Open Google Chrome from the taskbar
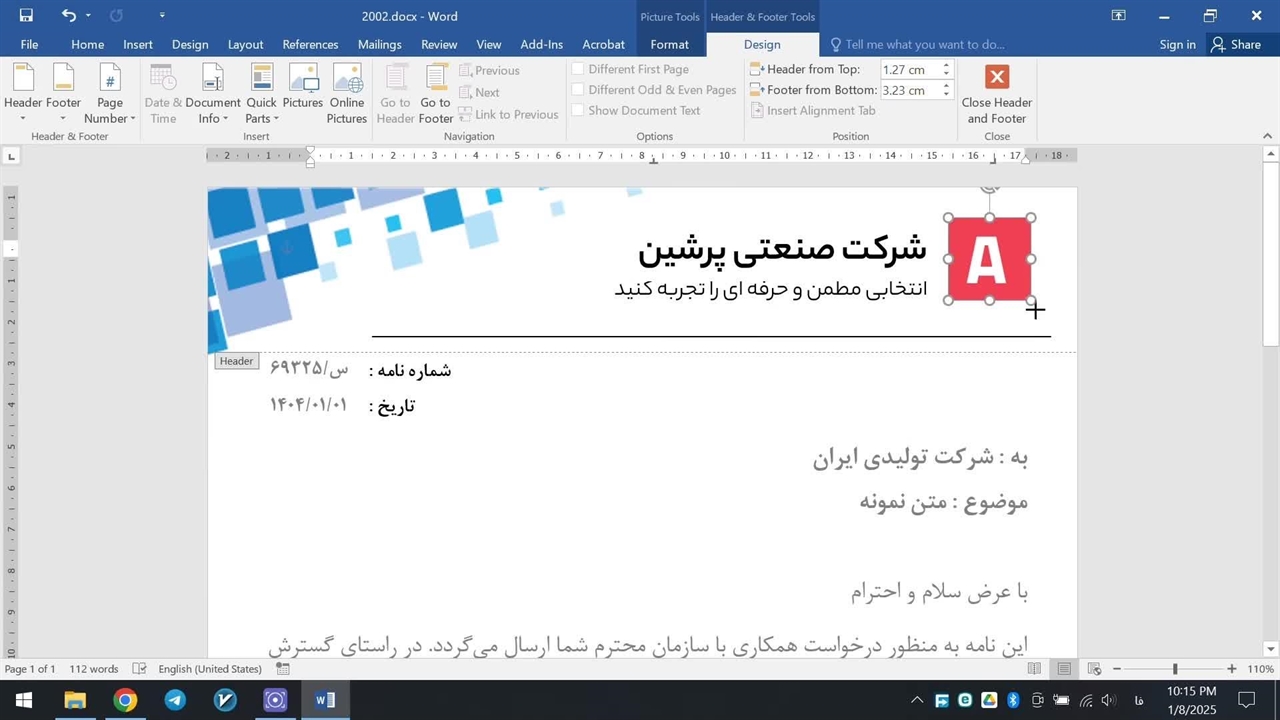 [x=125, y=700]
